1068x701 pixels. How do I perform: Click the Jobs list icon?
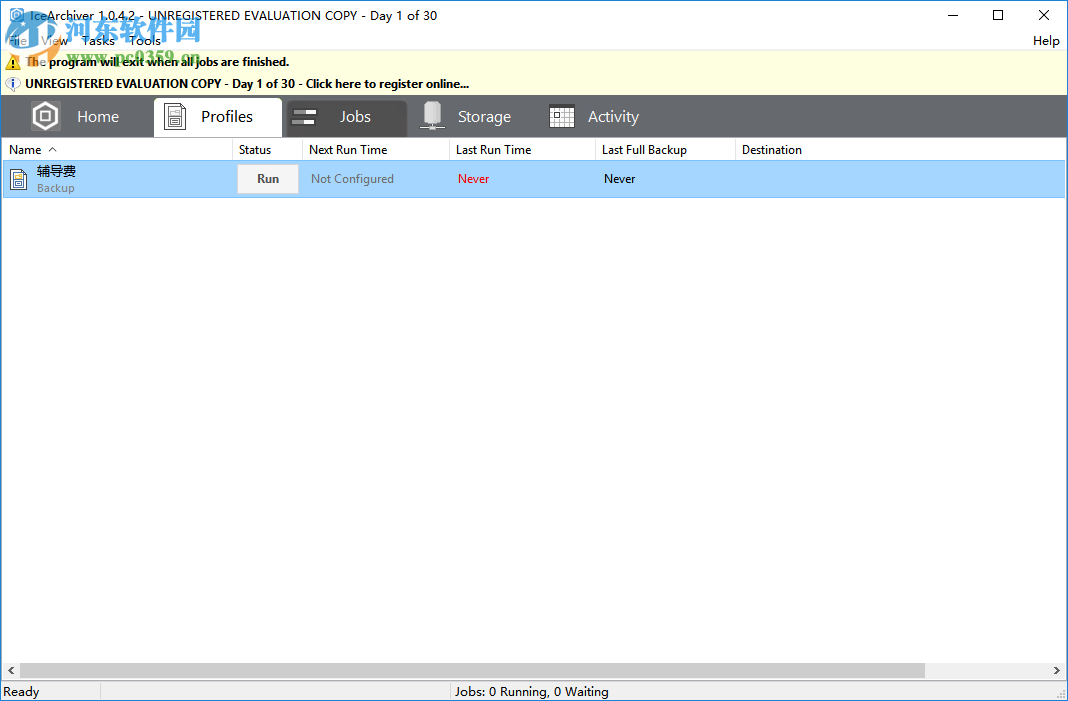(x=304, y=117)
